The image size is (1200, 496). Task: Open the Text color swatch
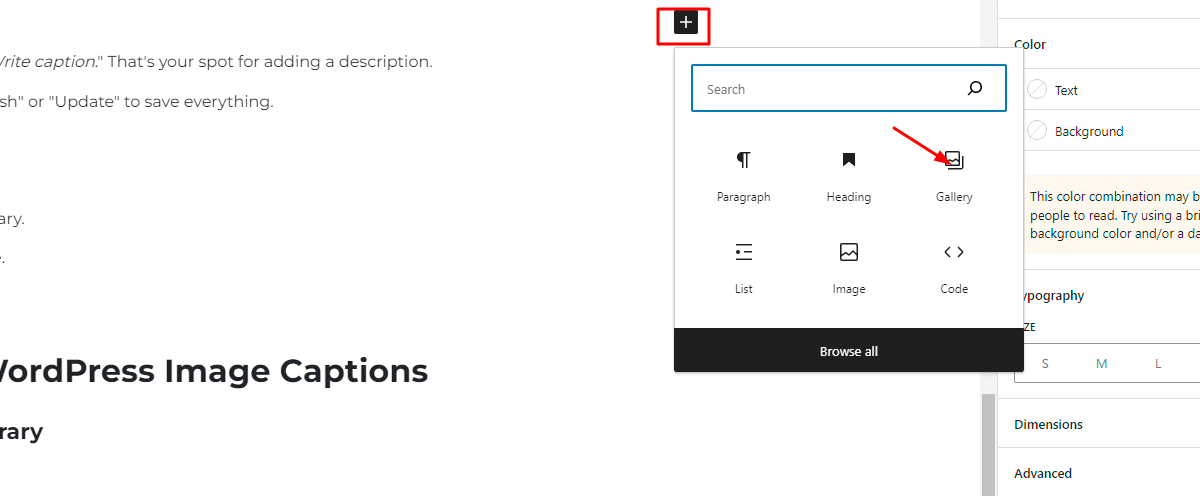tap(1037, 90)
